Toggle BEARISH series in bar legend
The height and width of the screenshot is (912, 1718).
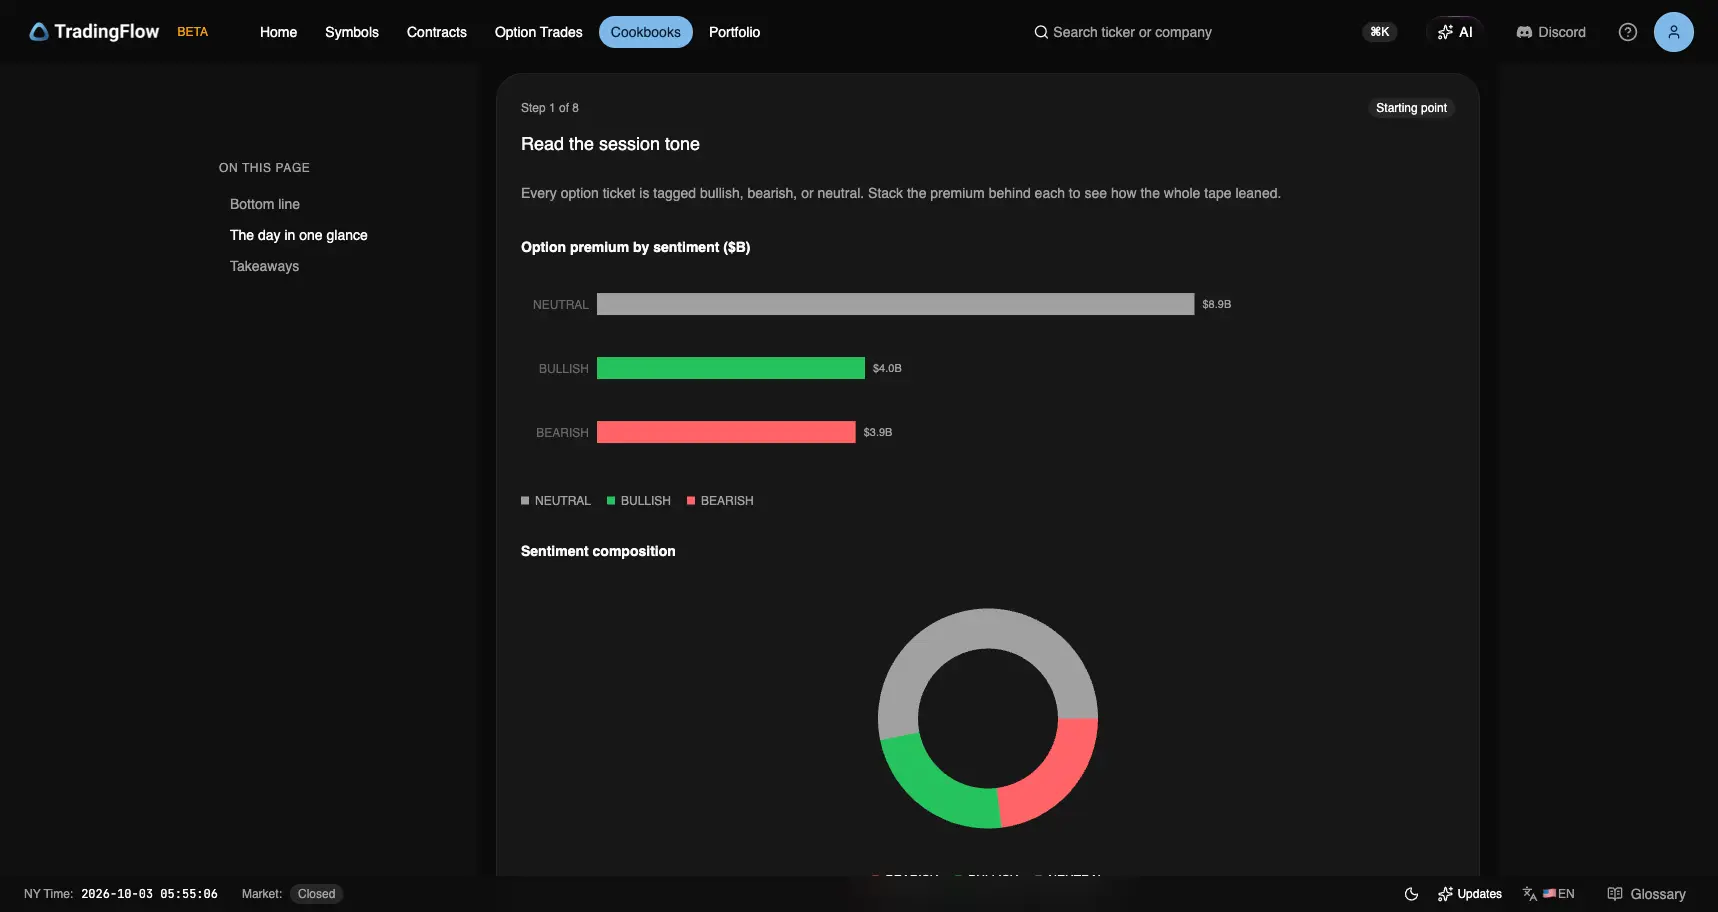[720, 501]
